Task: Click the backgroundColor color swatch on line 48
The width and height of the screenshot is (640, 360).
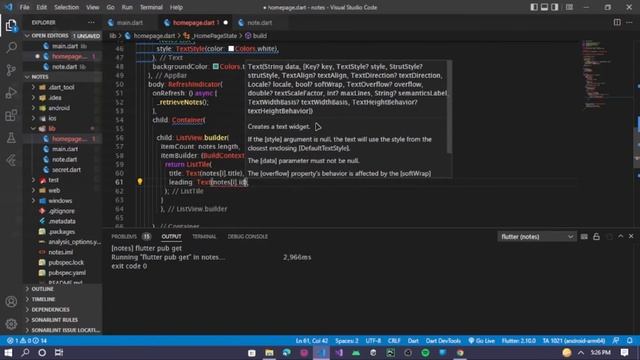Action: pos(216,67)
